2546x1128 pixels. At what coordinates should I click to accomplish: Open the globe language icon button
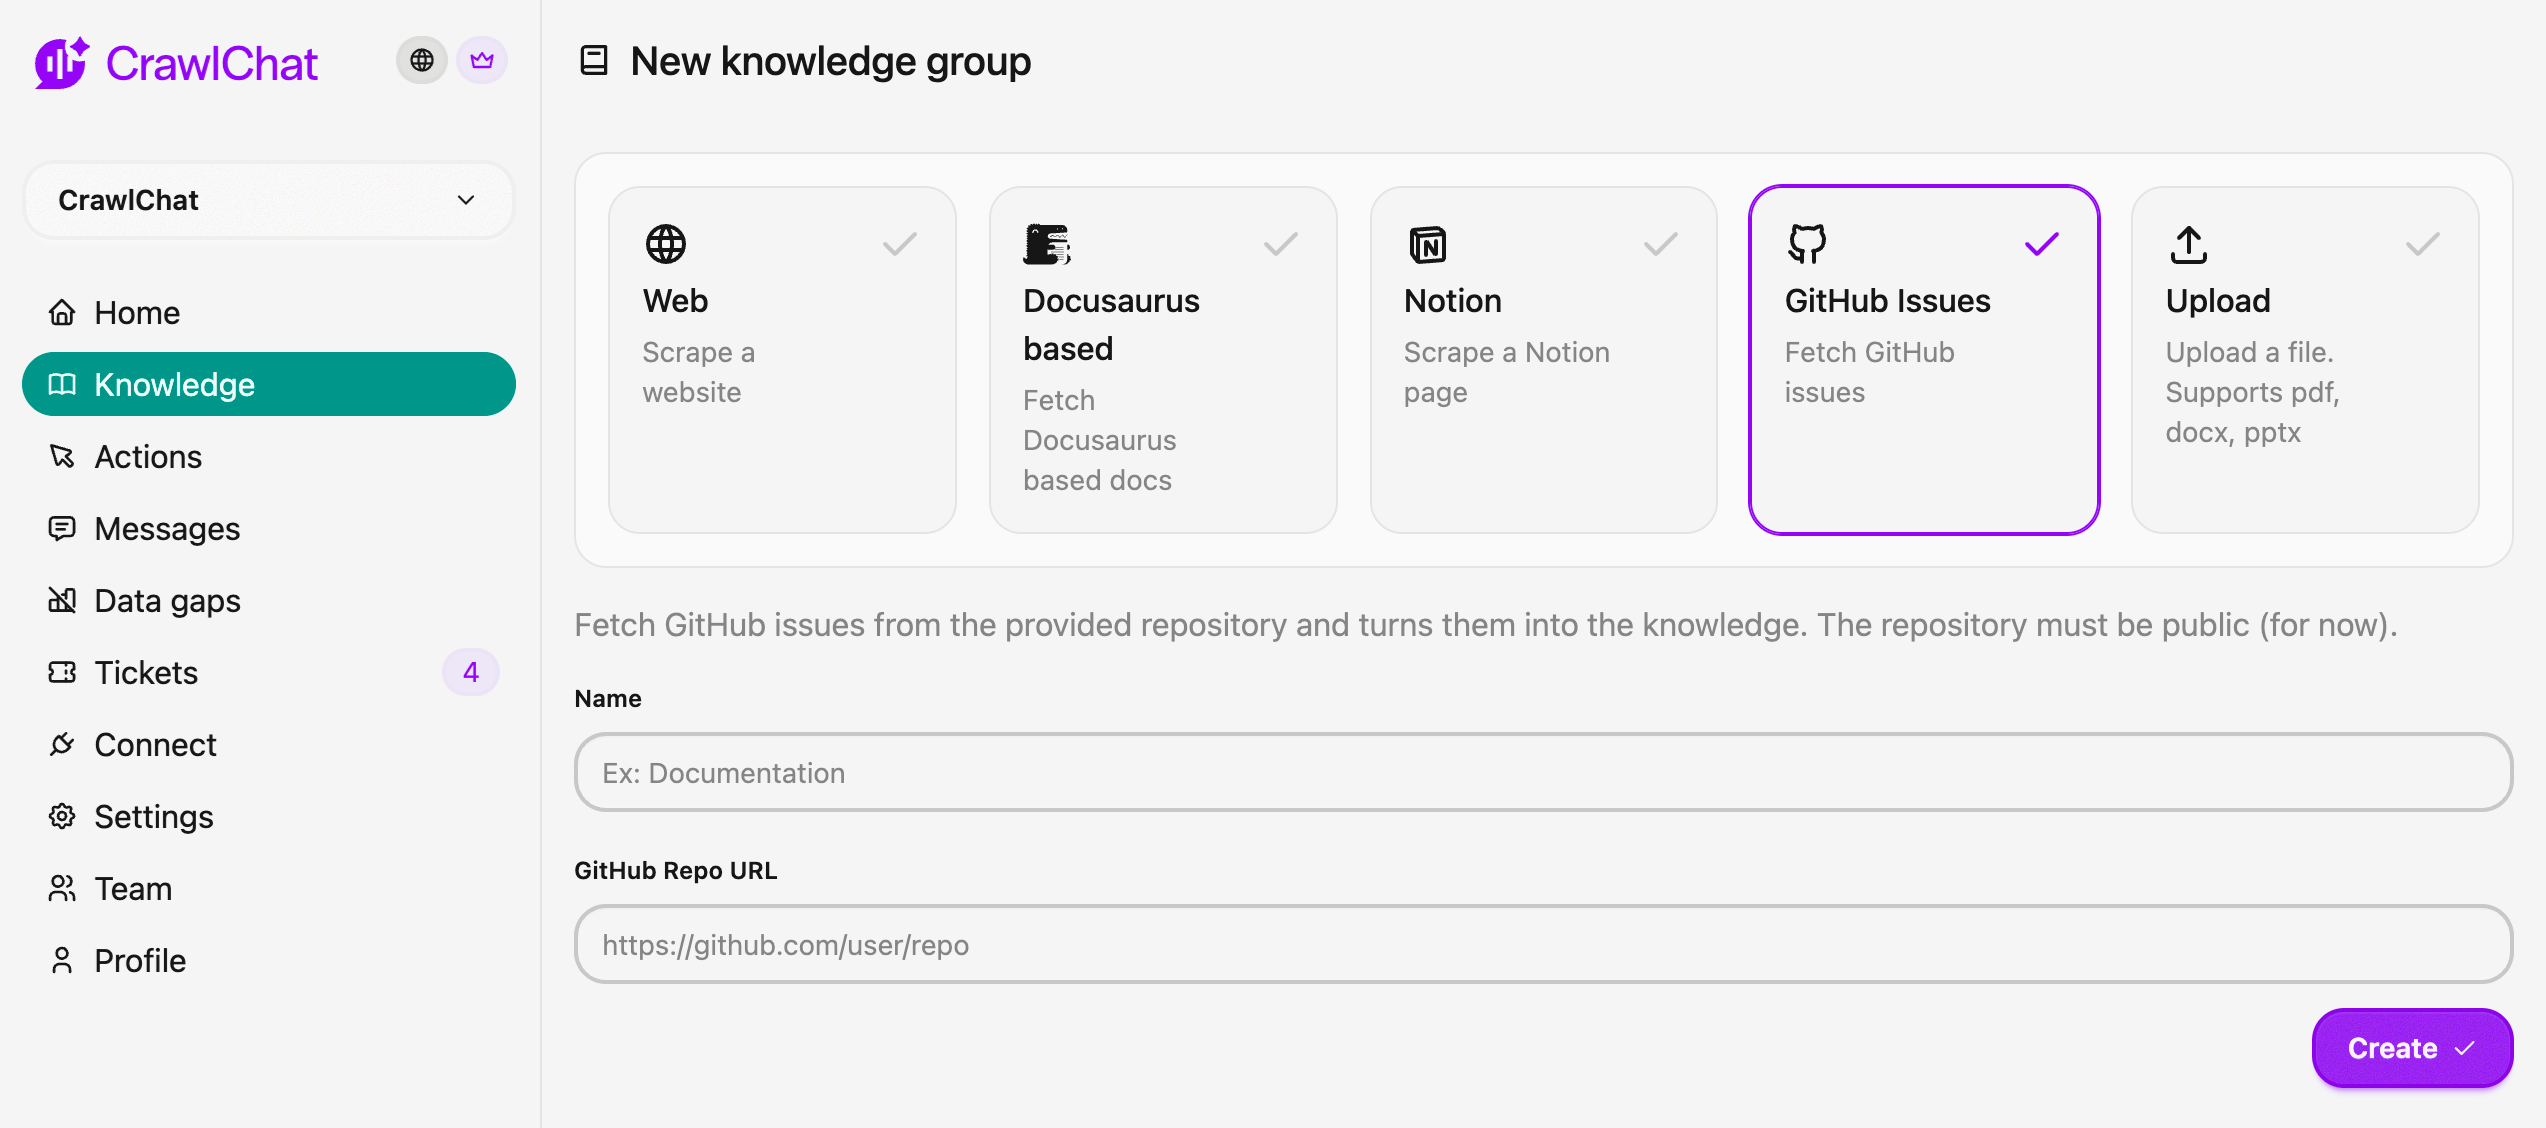click(422, 61)
